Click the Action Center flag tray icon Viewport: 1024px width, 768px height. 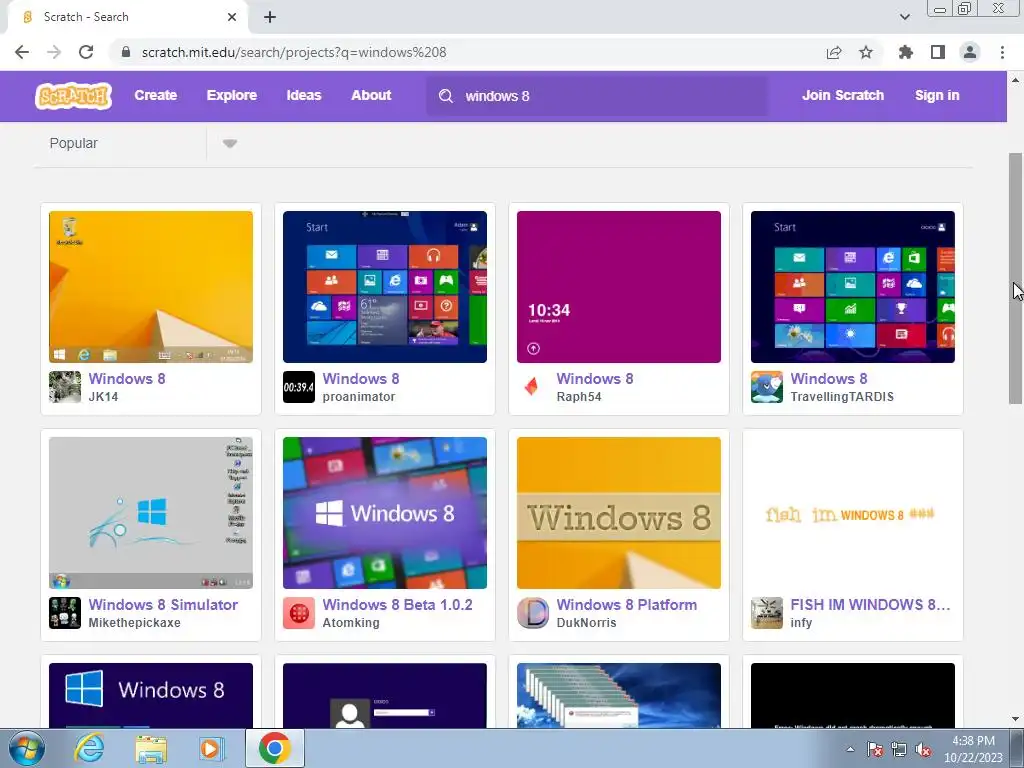point(874,750)
